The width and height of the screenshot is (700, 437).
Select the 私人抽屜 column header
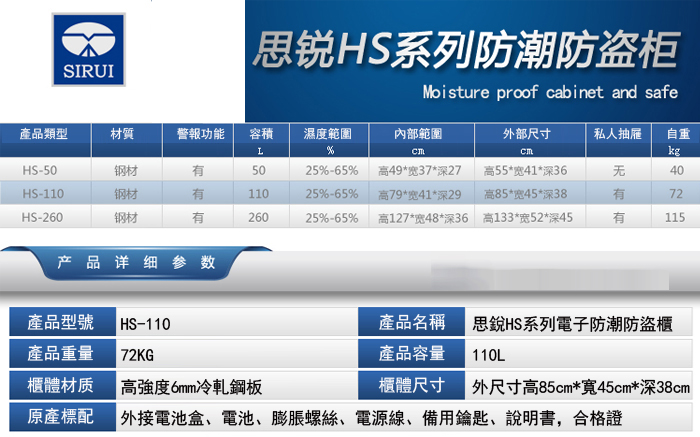click(617, 133)
